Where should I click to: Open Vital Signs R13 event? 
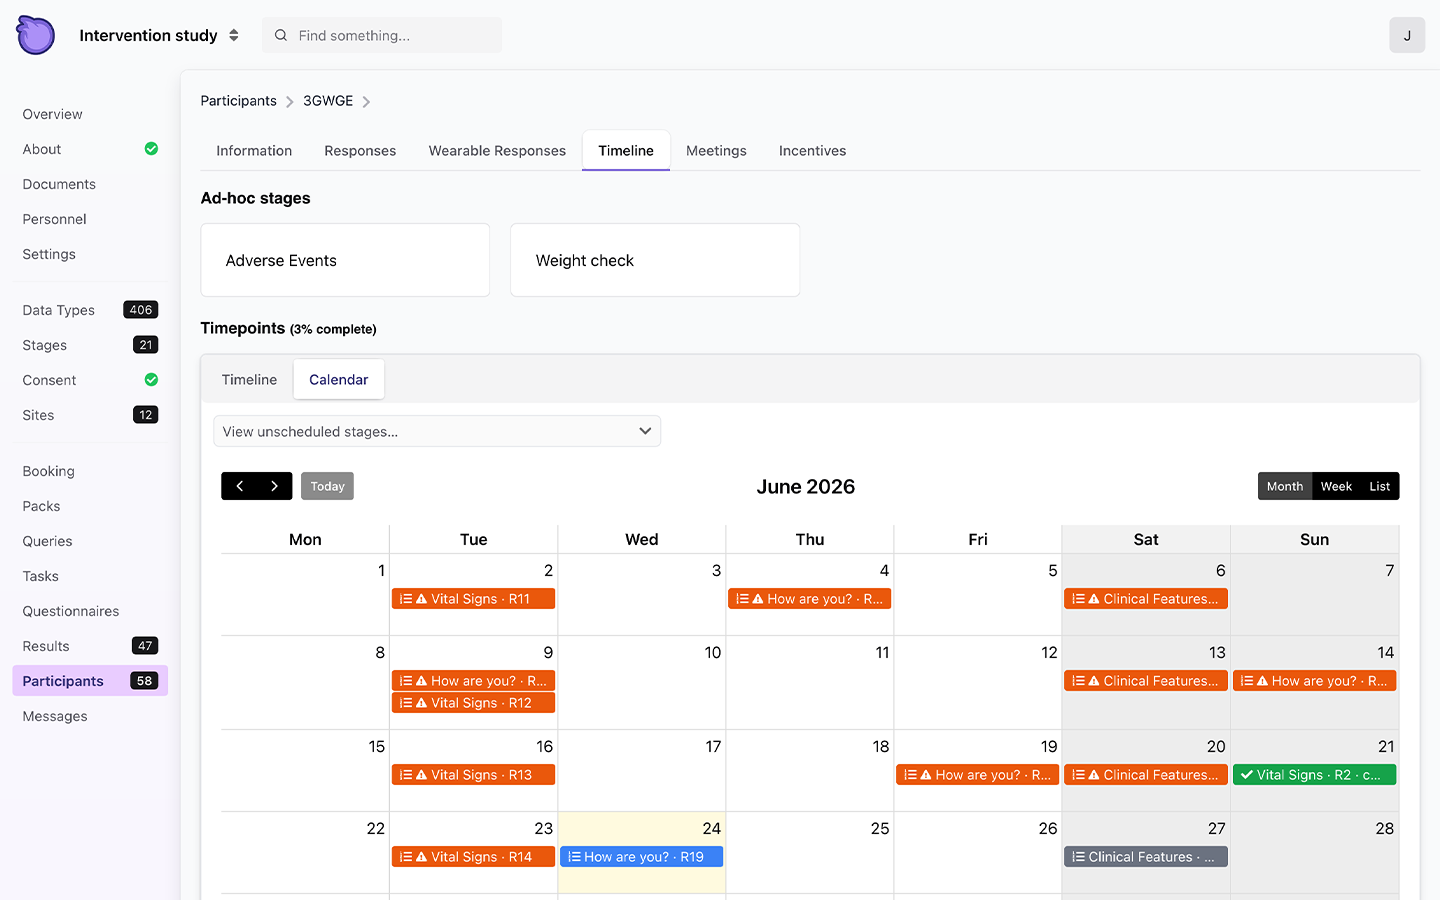[x=473, y=775]
